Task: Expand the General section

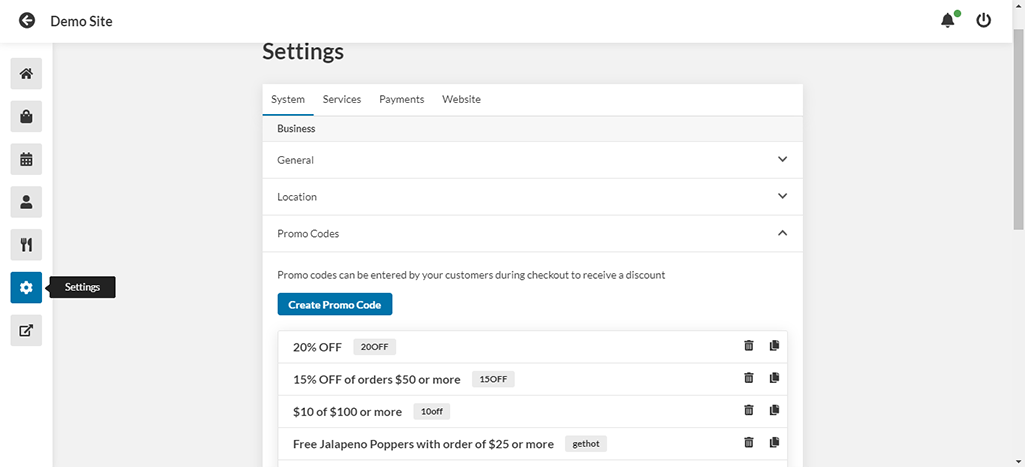Action: (x=533, y=160)
